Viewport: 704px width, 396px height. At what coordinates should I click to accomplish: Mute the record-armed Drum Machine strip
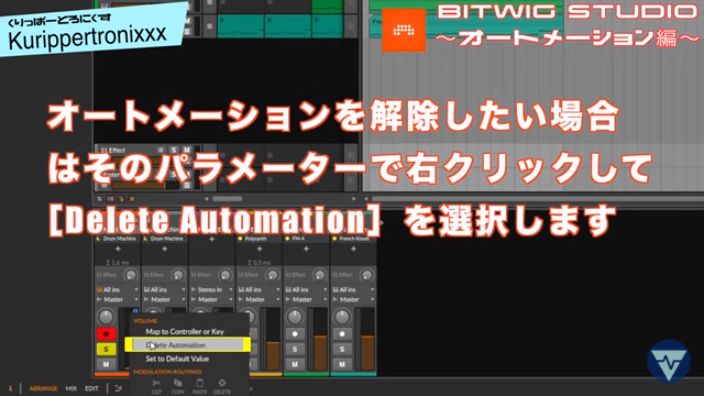point(106,364)
